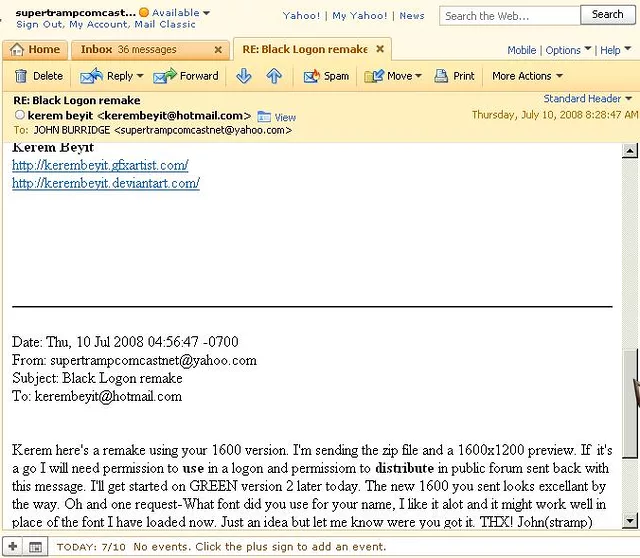Click the Print printer icon
The image size is (640, 558).
click(439, 76)
